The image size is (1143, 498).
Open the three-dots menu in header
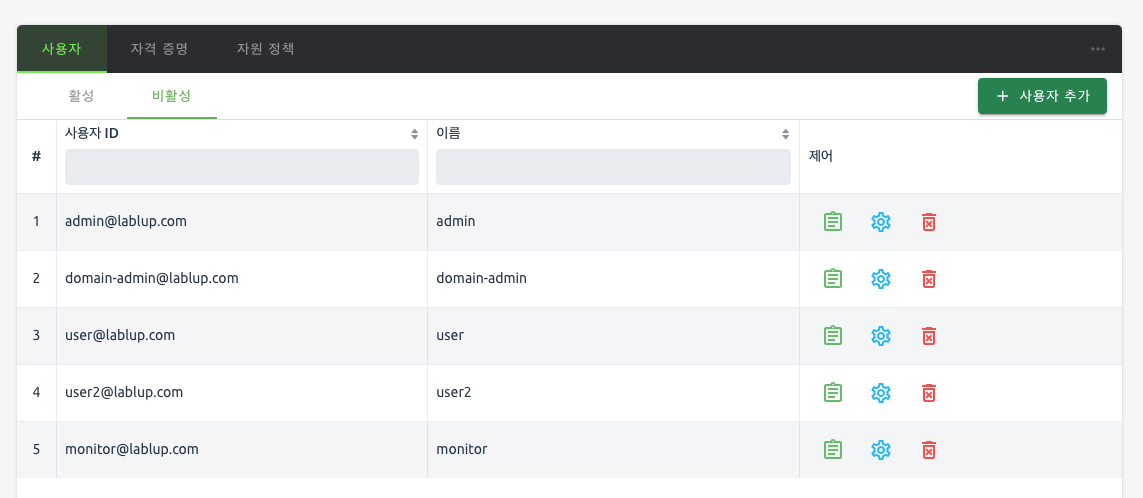[1098, 49]
